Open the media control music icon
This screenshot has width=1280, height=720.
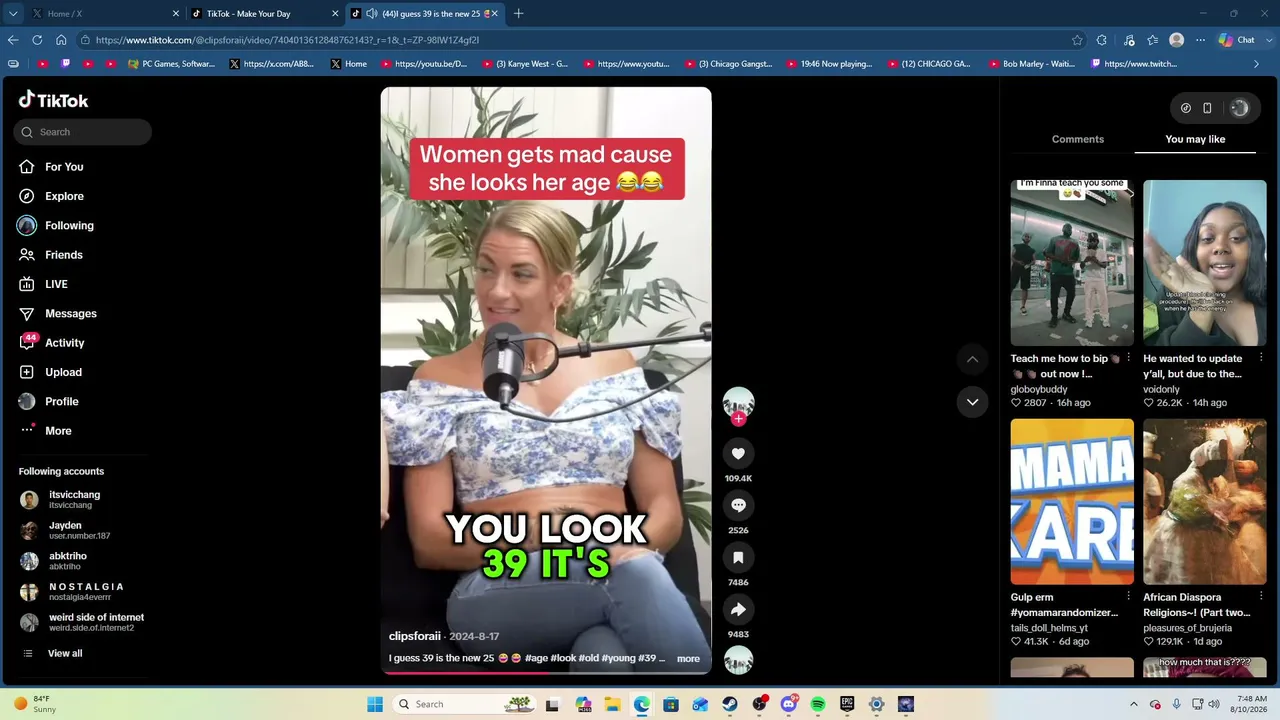[1129, 40]
